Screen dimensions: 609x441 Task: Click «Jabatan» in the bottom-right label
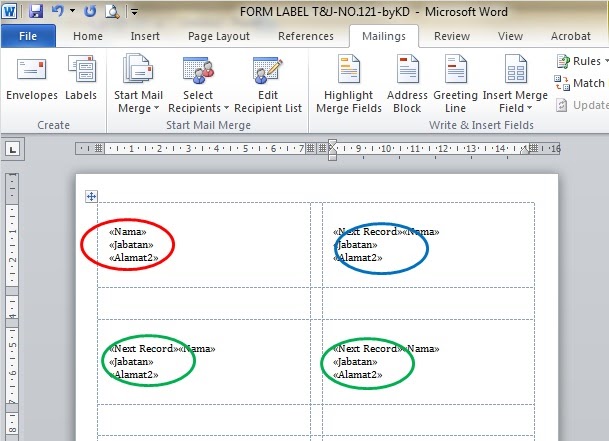tap(355, 362)
